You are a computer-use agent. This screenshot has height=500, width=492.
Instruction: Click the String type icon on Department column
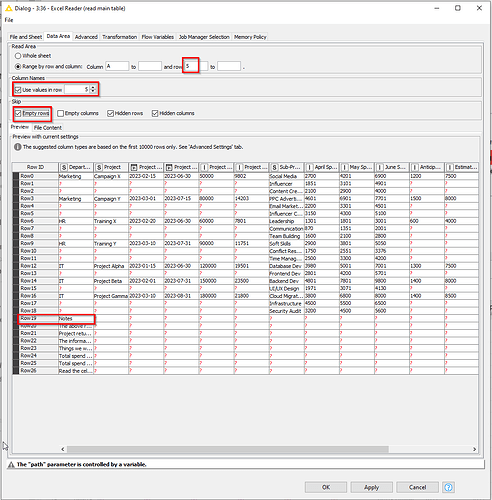pyautogui.click(x=64, y=167)
